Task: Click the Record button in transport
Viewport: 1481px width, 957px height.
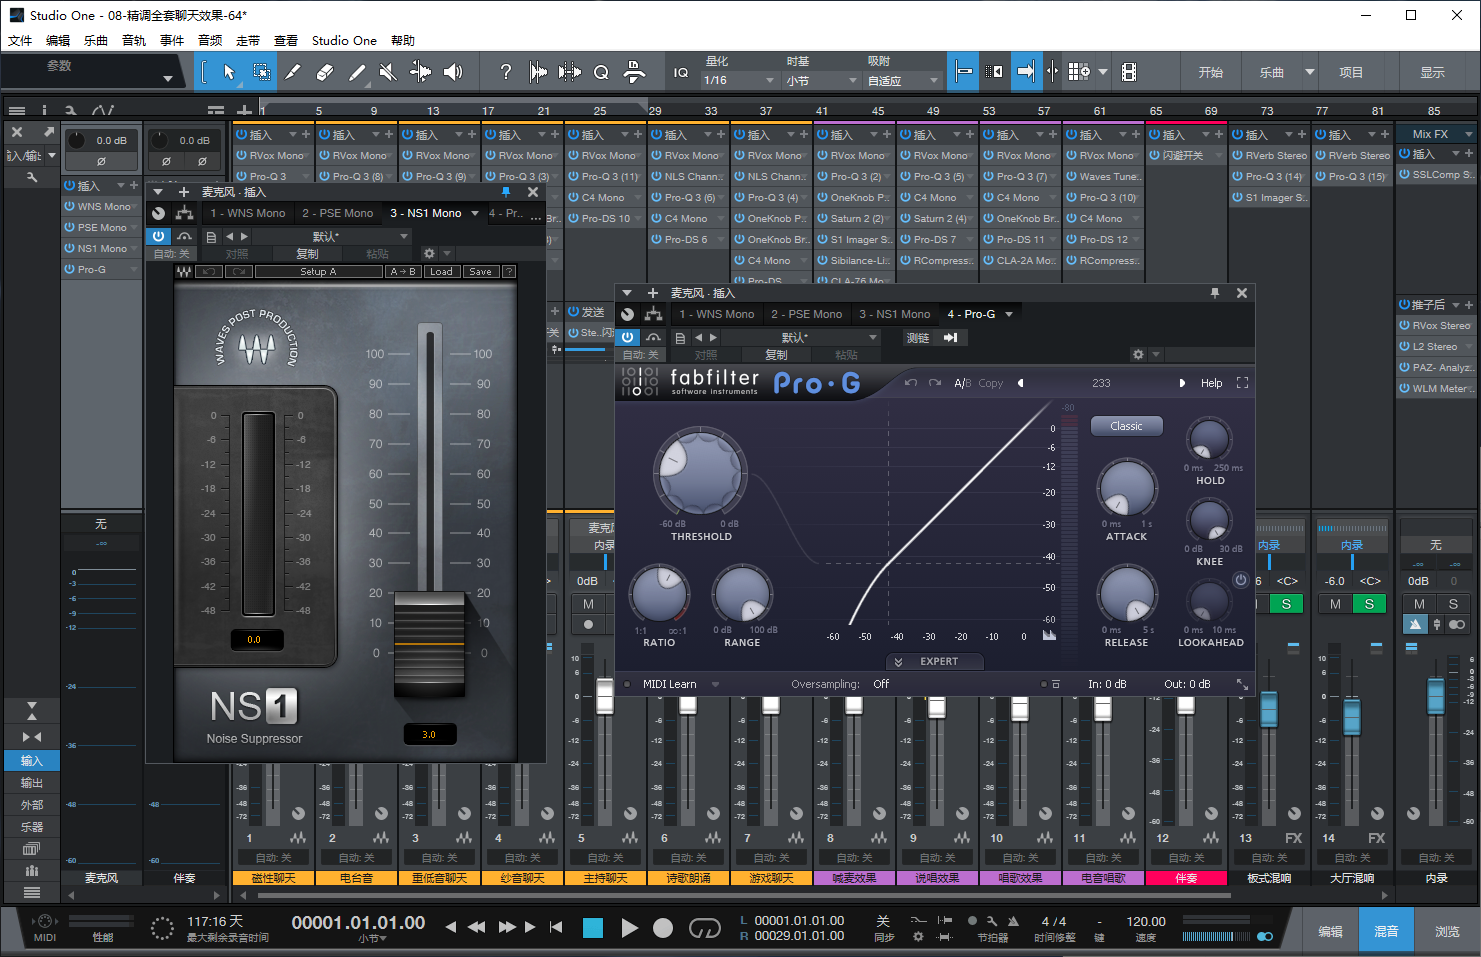Action: (x=663, y=928)
